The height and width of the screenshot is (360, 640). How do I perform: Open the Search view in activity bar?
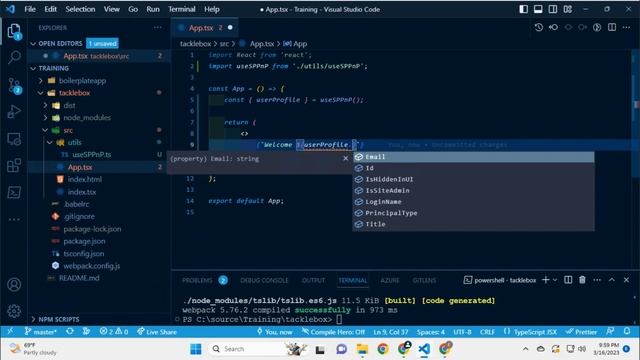(14, 58)
